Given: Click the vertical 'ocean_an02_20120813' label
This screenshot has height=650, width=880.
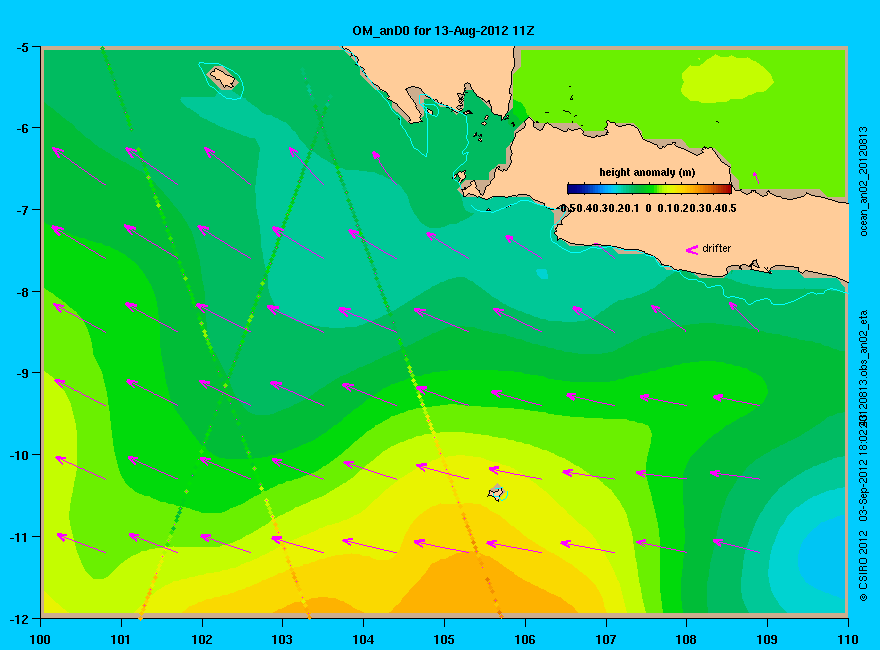Looking at the screenshot, I should click(863, 181).
